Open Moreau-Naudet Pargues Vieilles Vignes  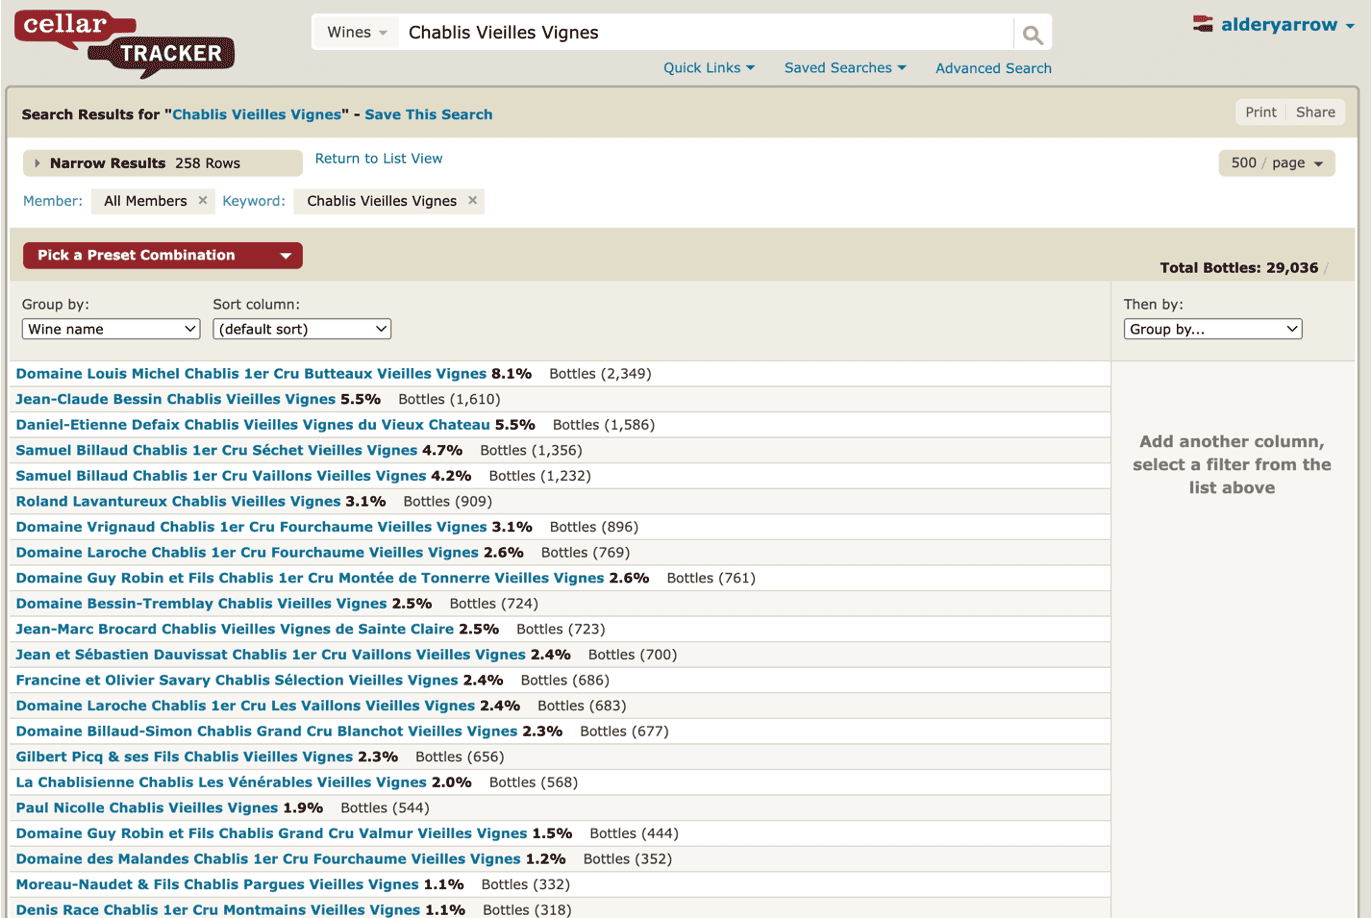217,884
